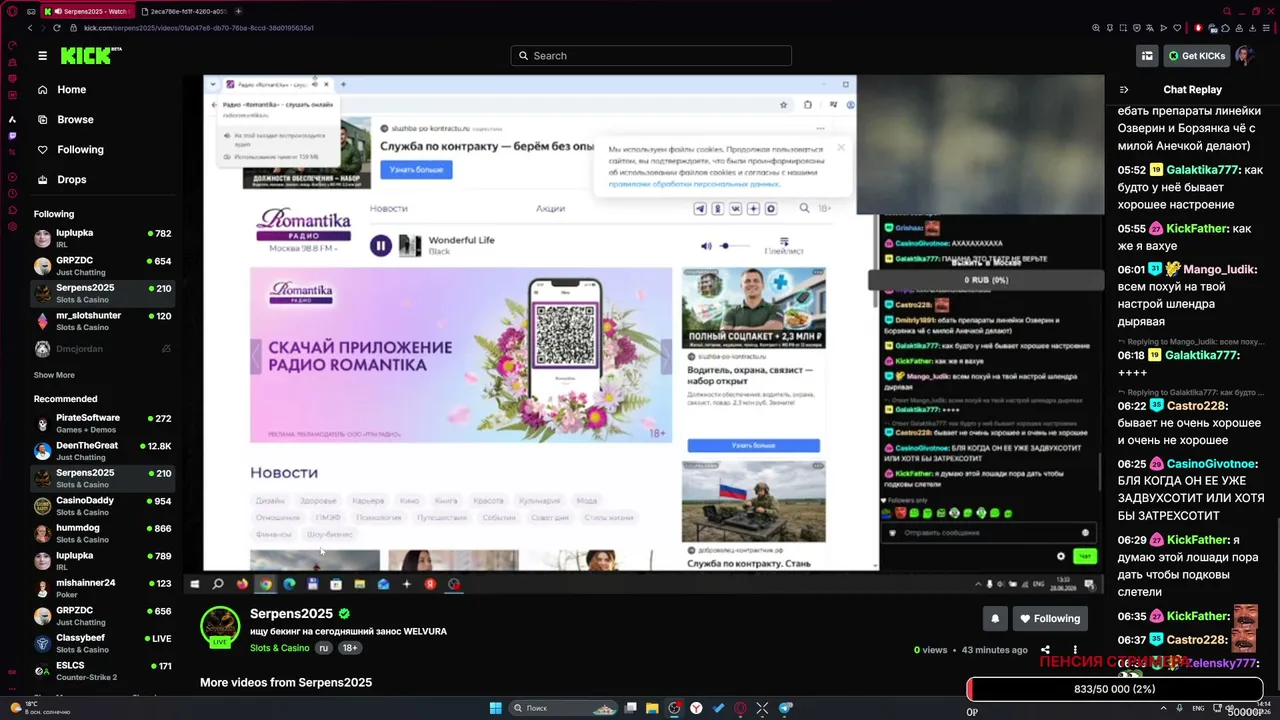Image resolution: width=1280 pixels, height=720 pixels.
Task: Open Classybeef recommended channel
Action: point(103,643)
